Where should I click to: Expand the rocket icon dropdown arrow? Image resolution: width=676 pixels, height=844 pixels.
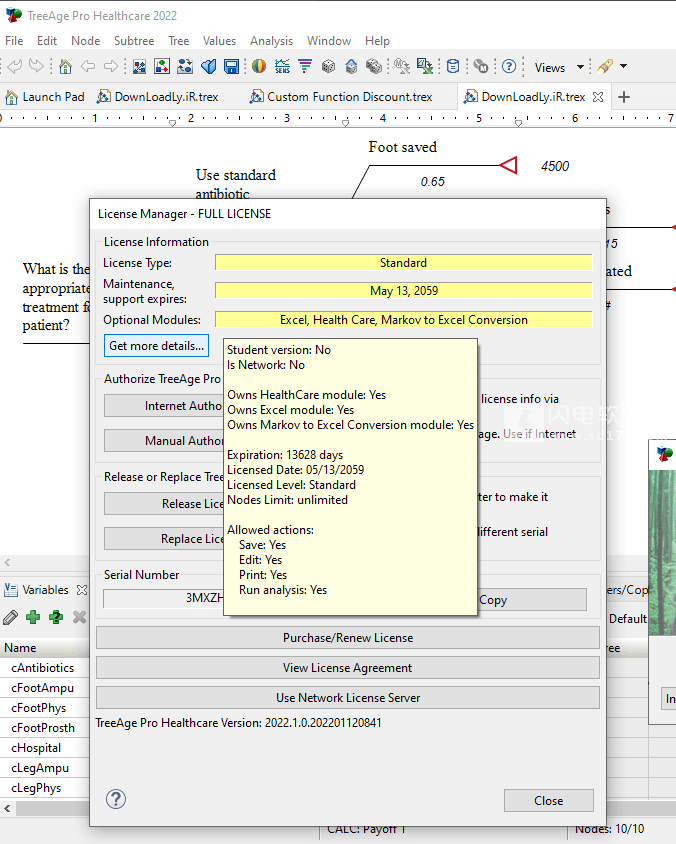tap(624, 67)
